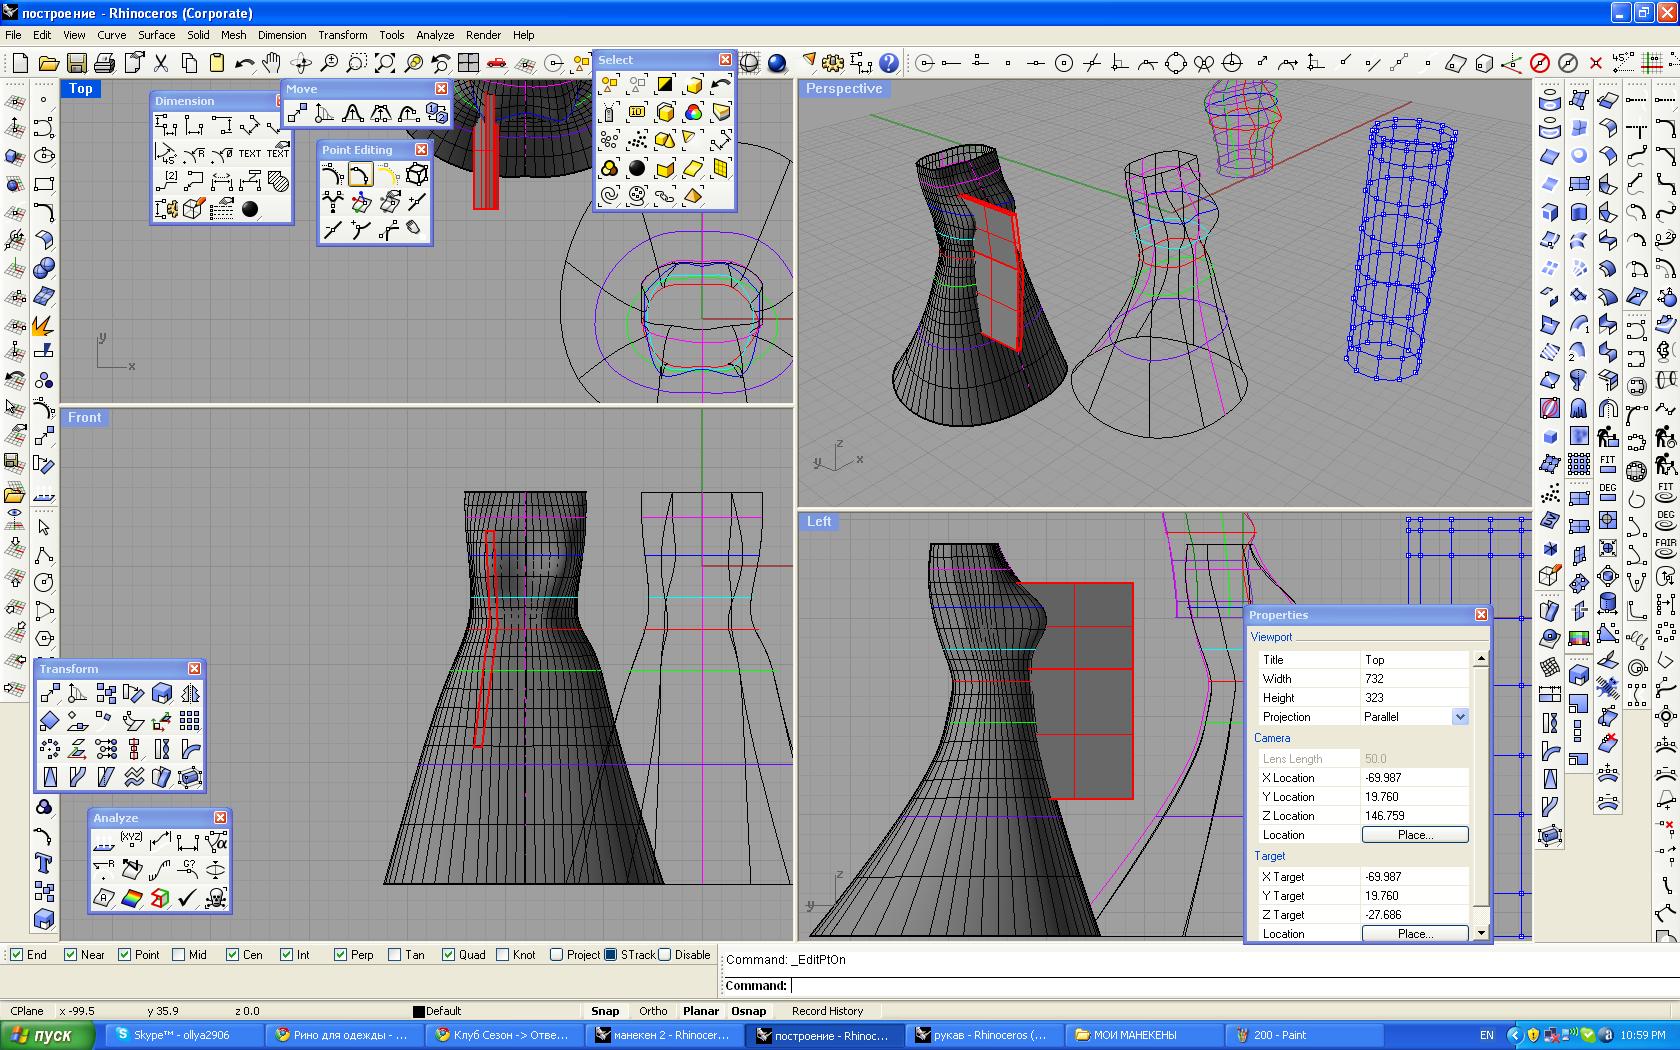Click the Help question mark icon
Screen dimensions: 1680x1050
coord(888,63)
